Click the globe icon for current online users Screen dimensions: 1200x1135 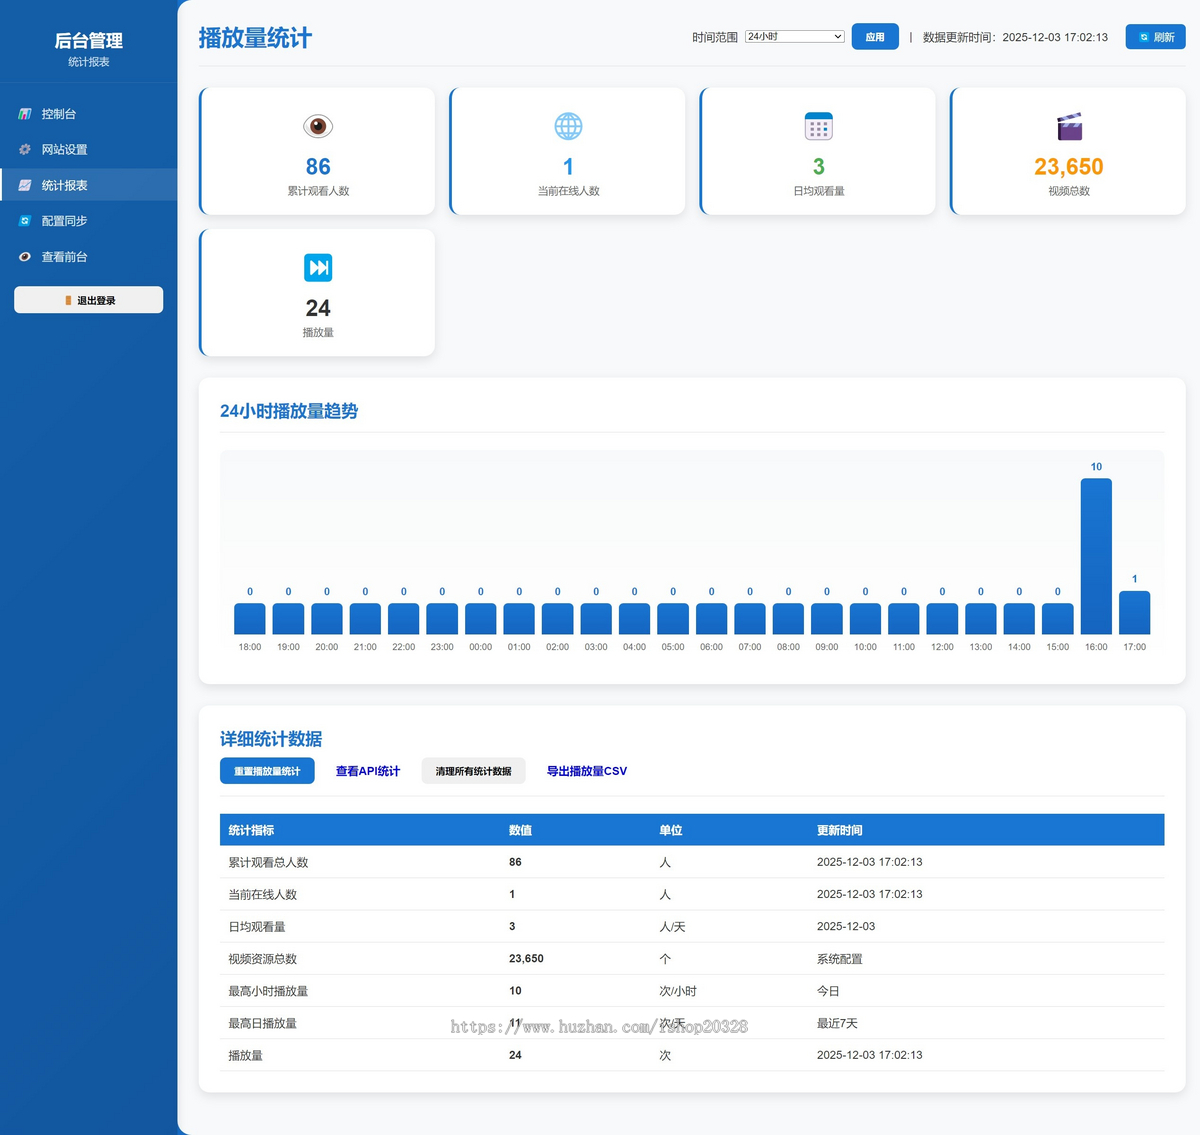pyautogui.click(x=568, y=127)
